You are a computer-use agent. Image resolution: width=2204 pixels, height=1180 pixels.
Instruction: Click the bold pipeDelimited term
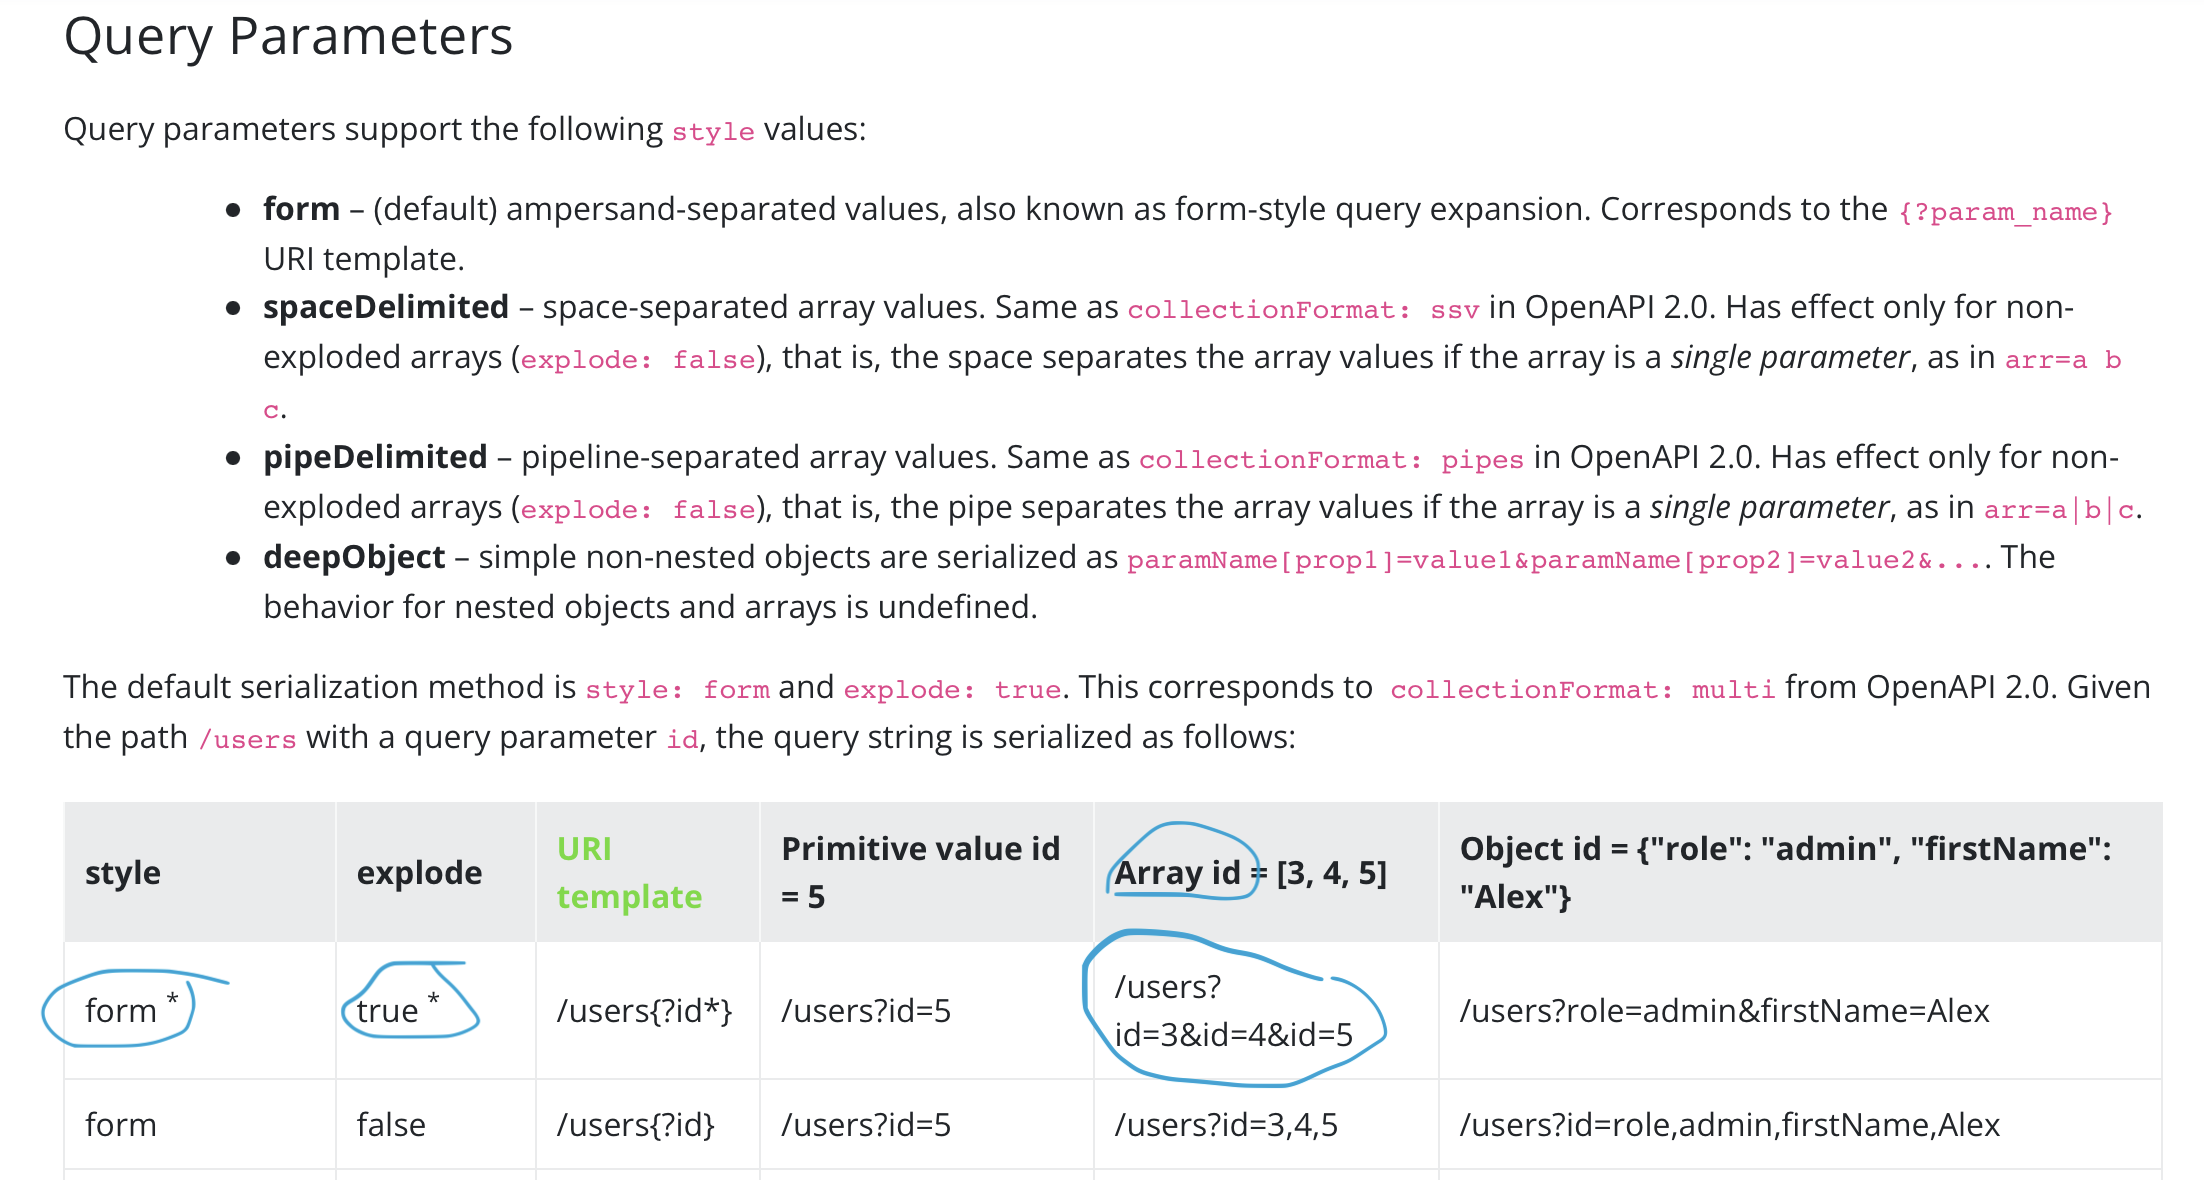click(x=375, y=457)
